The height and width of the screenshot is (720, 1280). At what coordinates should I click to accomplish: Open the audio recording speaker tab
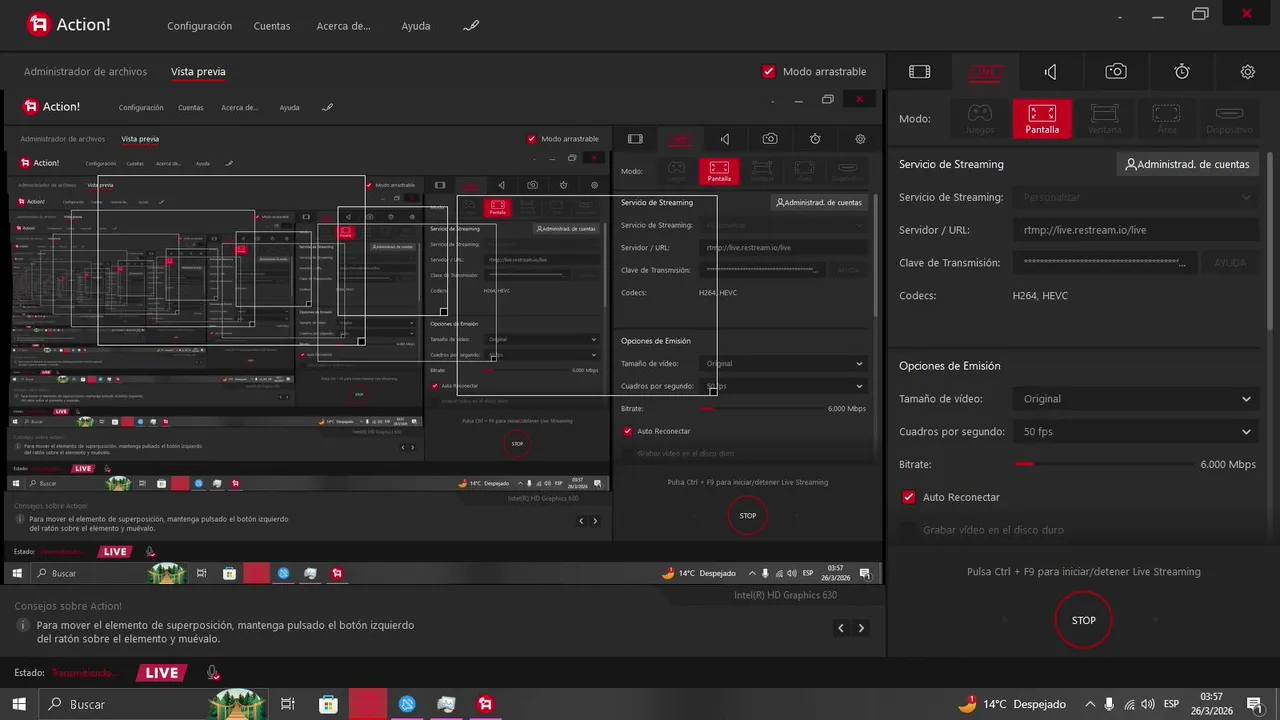coord(1050,71)
